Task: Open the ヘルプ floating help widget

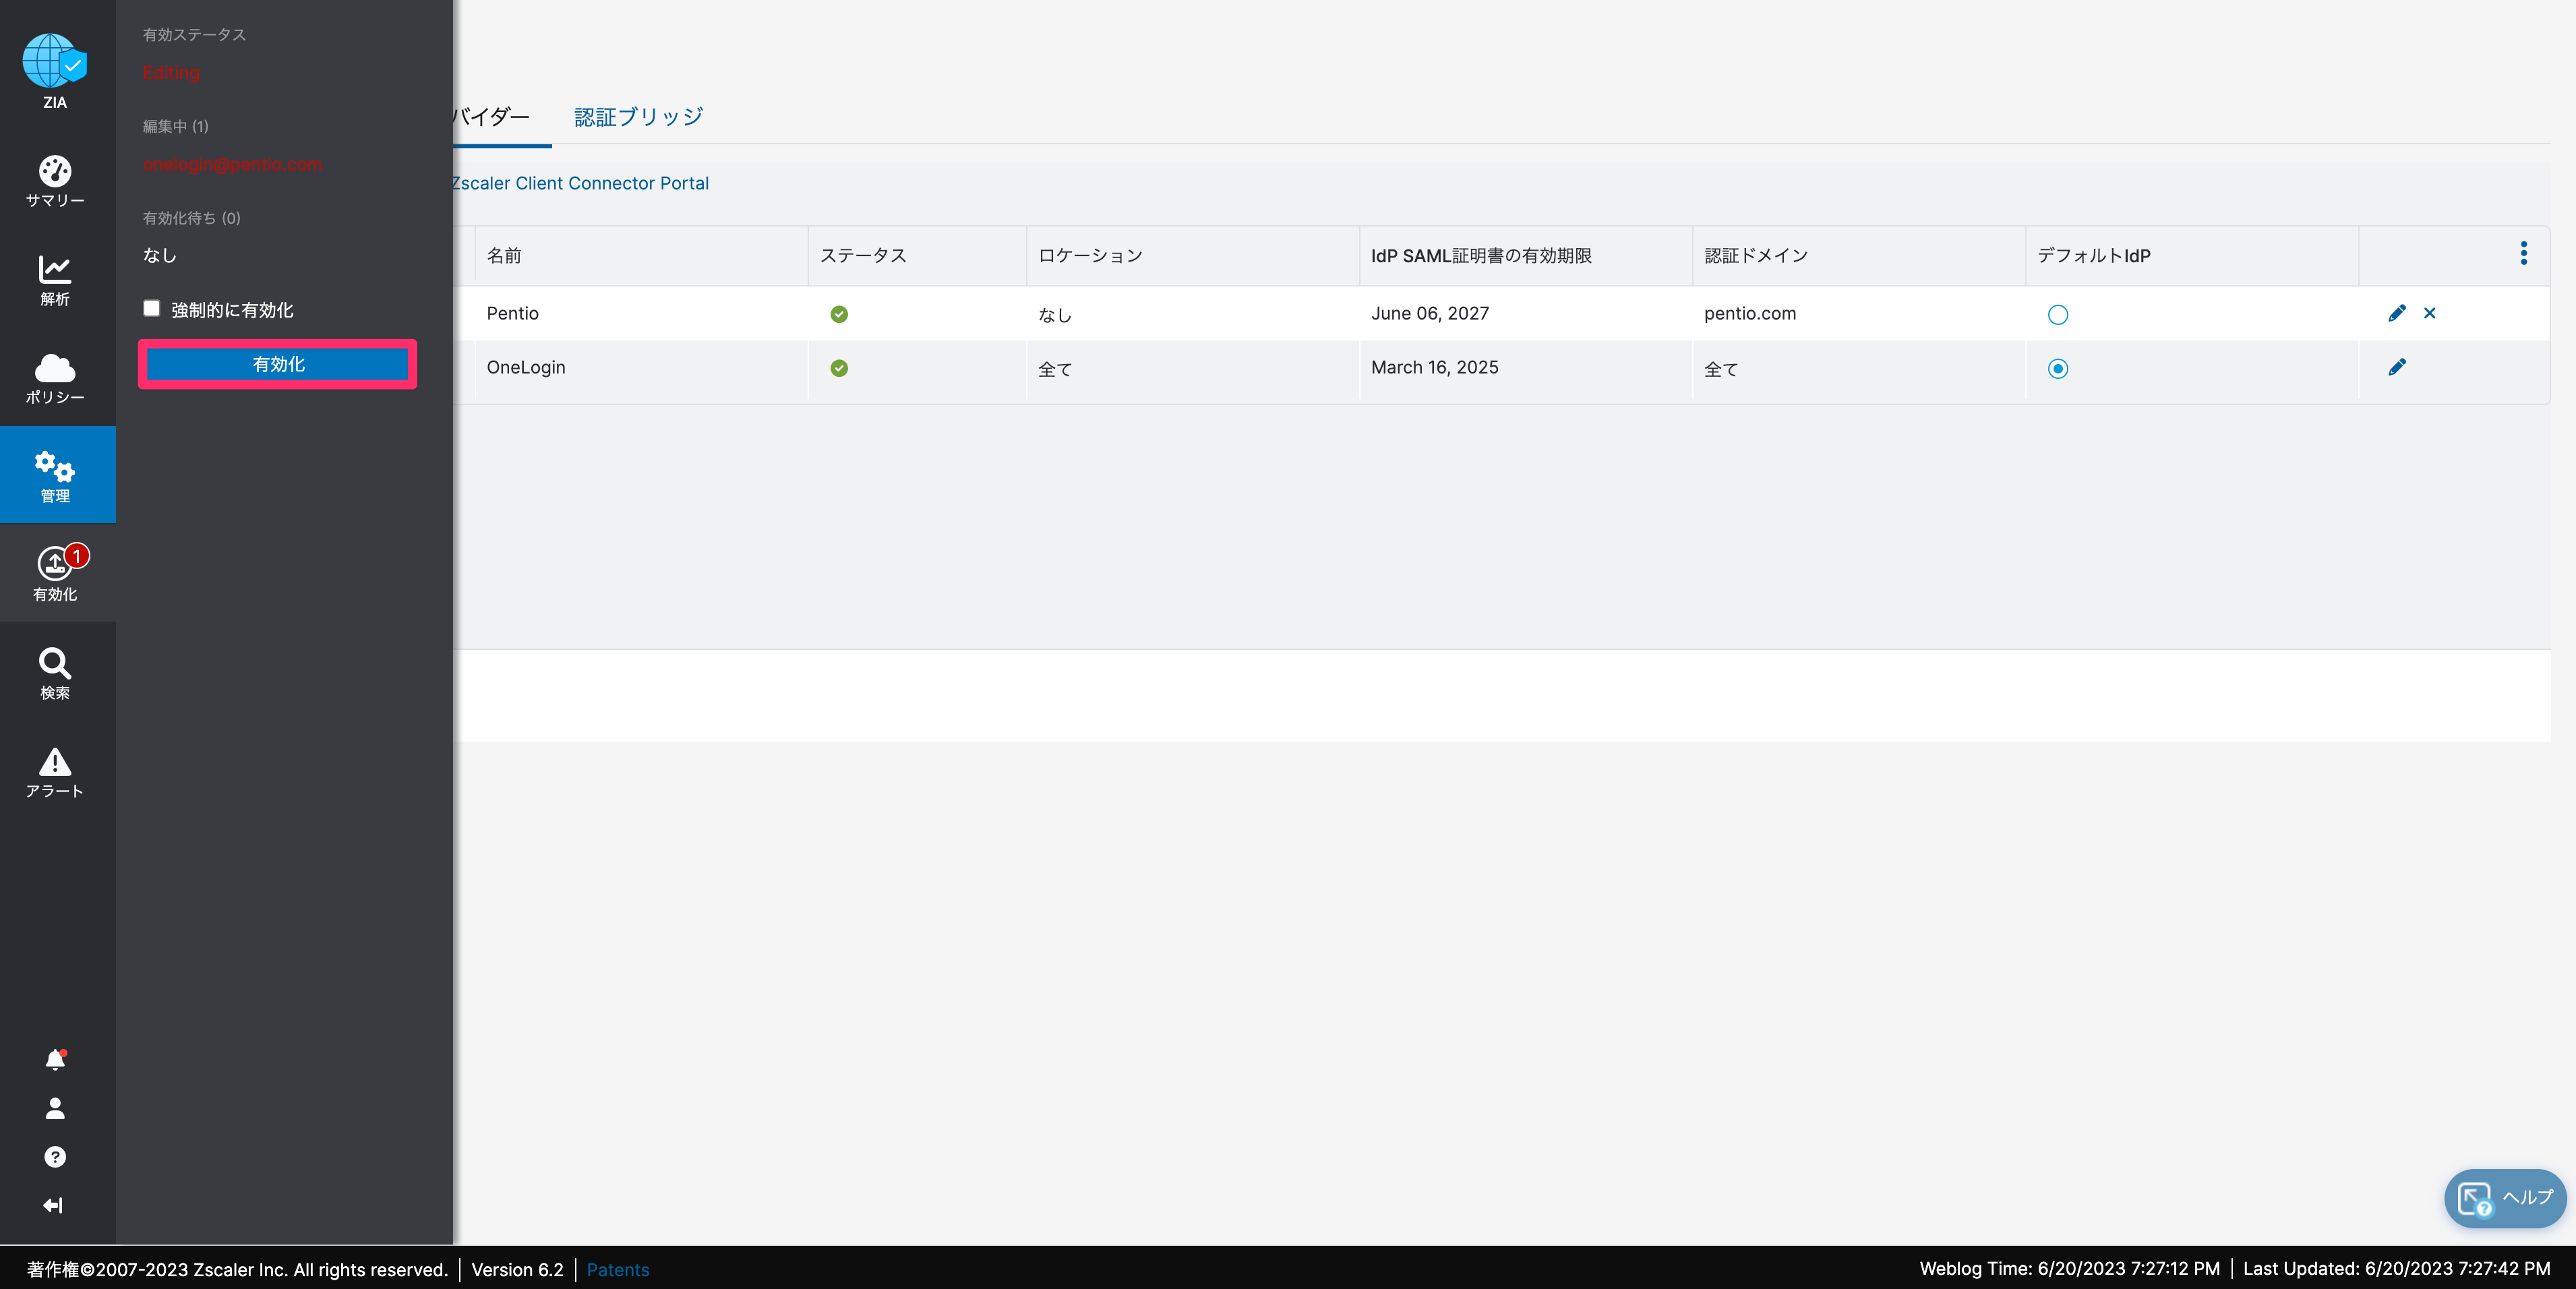Action: click(2505, 1198)
